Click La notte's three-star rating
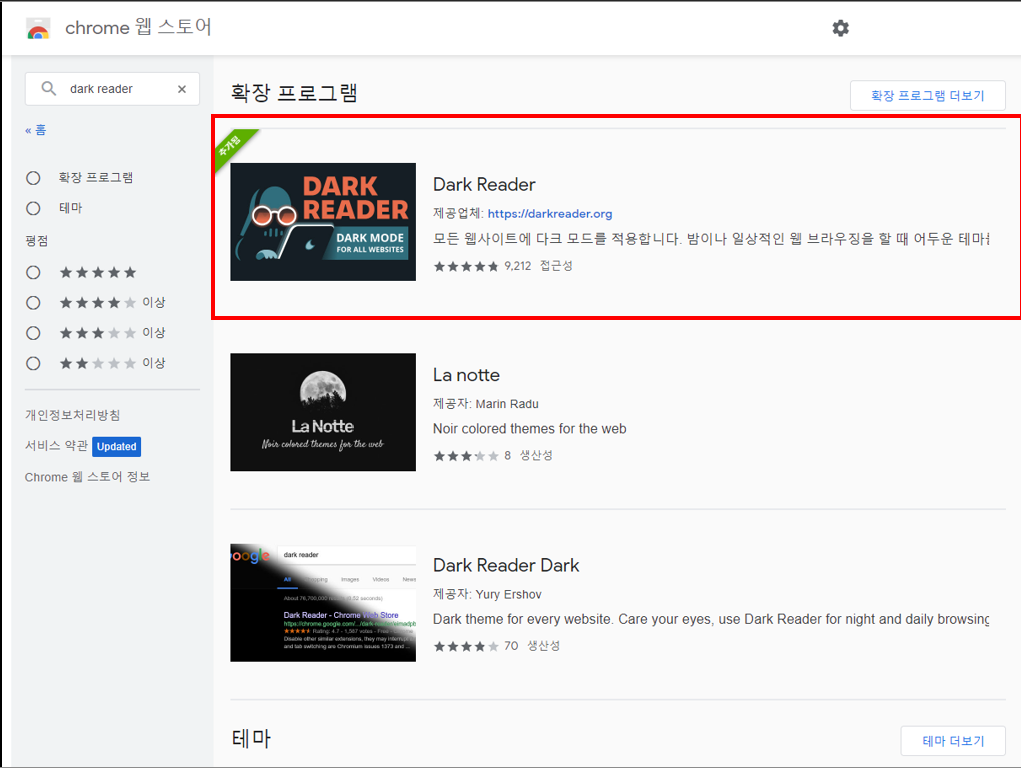The width and height of the screenshot is (1021, 768). (x=466, y=456)
